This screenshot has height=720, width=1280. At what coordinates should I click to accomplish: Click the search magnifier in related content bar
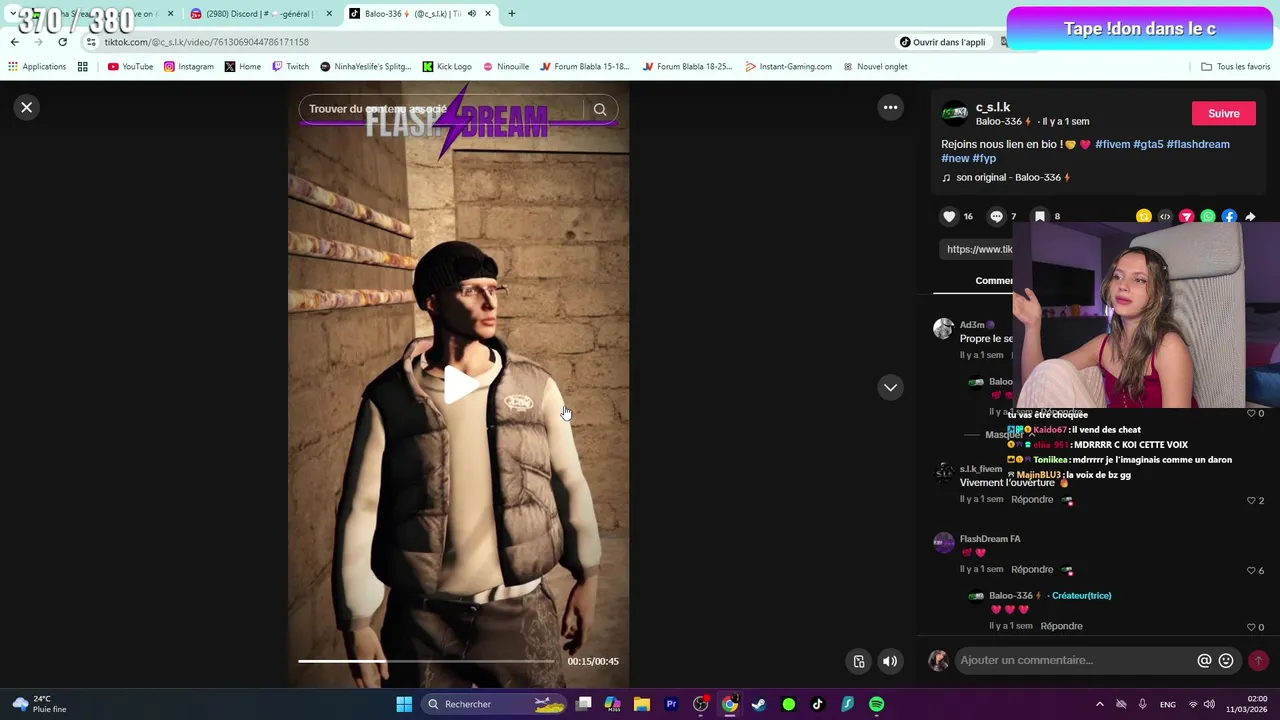(x=600, y=109)
